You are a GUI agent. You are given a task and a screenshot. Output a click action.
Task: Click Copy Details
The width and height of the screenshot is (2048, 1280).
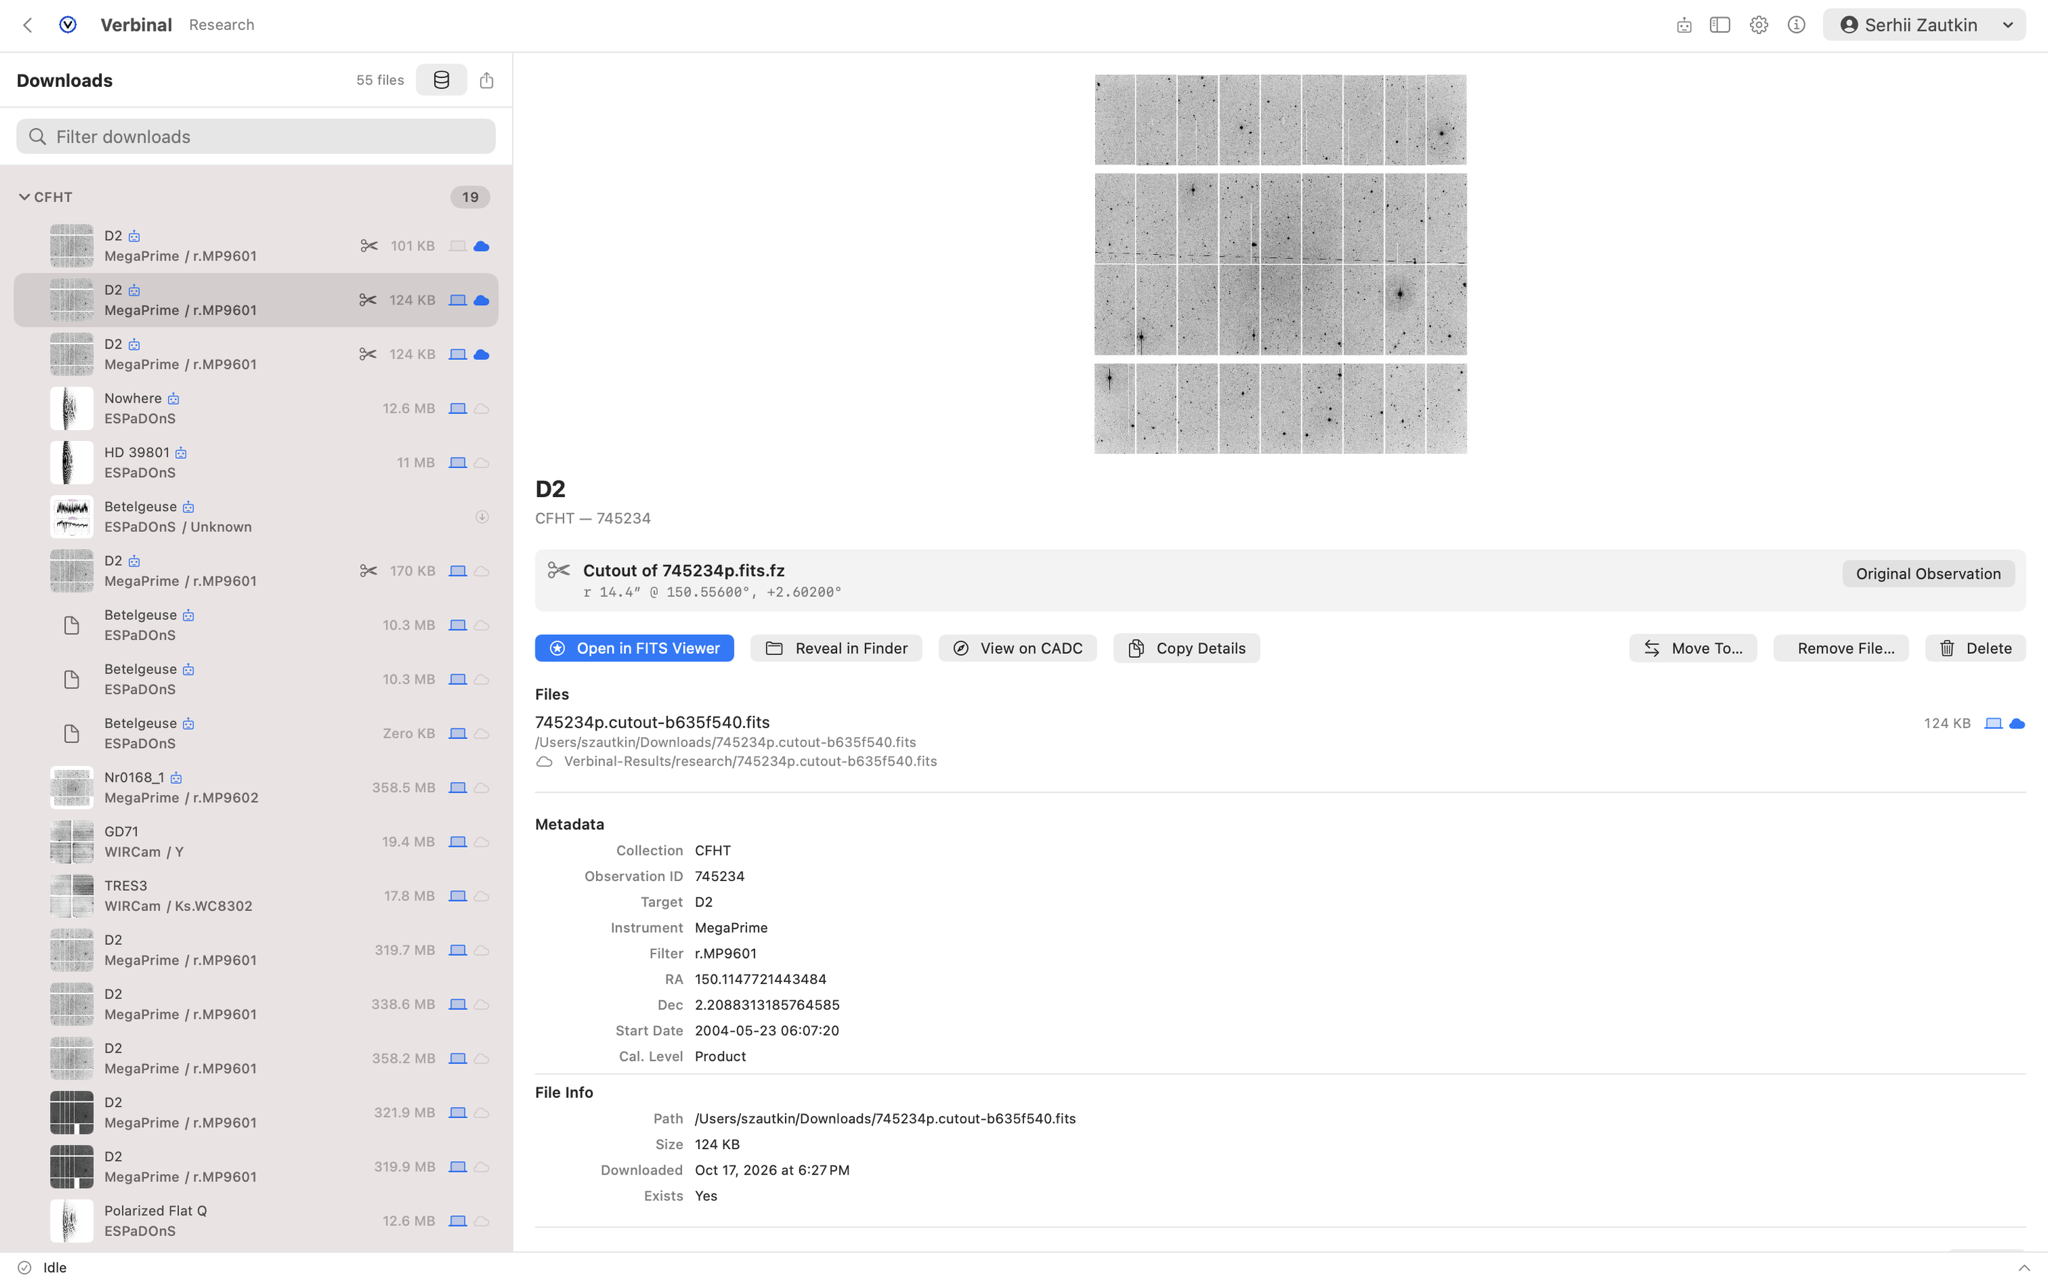click(1186, 648)
